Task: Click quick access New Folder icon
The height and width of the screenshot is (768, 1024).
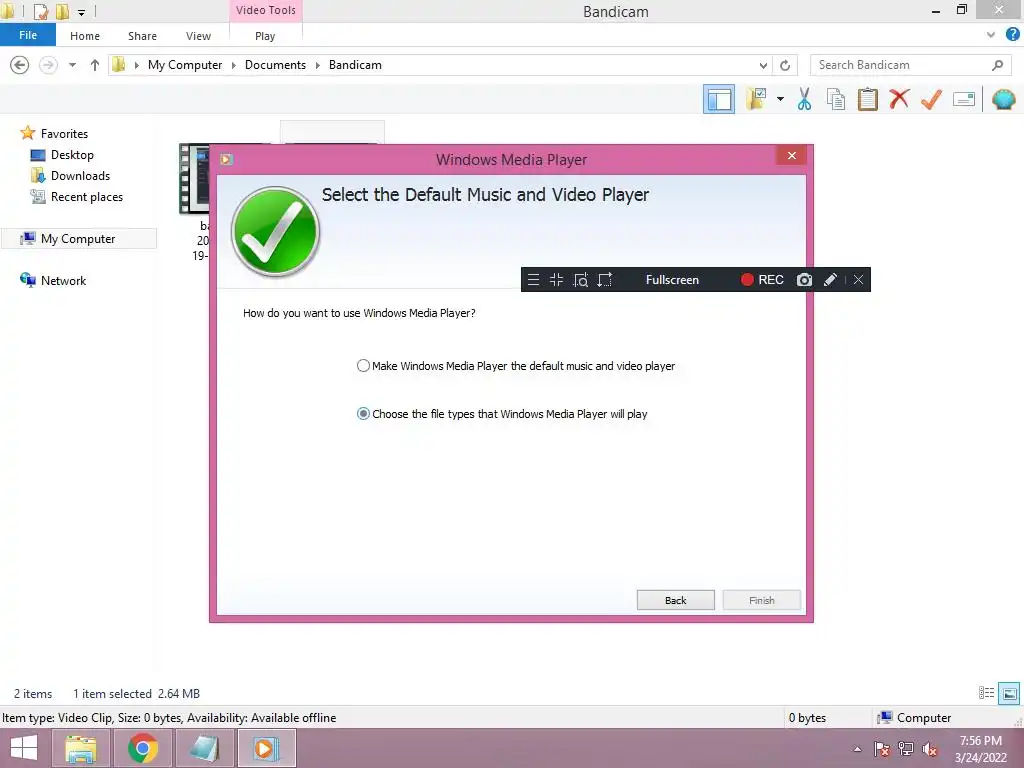Action: [x=62, y=11]
